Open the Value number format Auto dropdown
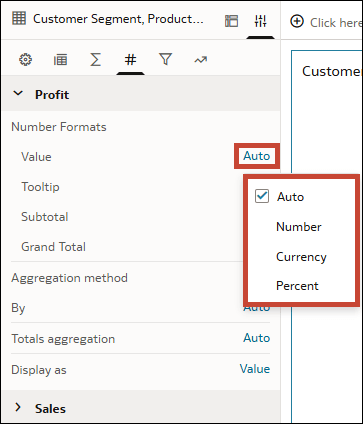This screenshot has width=363, height=424. (256, 156)
